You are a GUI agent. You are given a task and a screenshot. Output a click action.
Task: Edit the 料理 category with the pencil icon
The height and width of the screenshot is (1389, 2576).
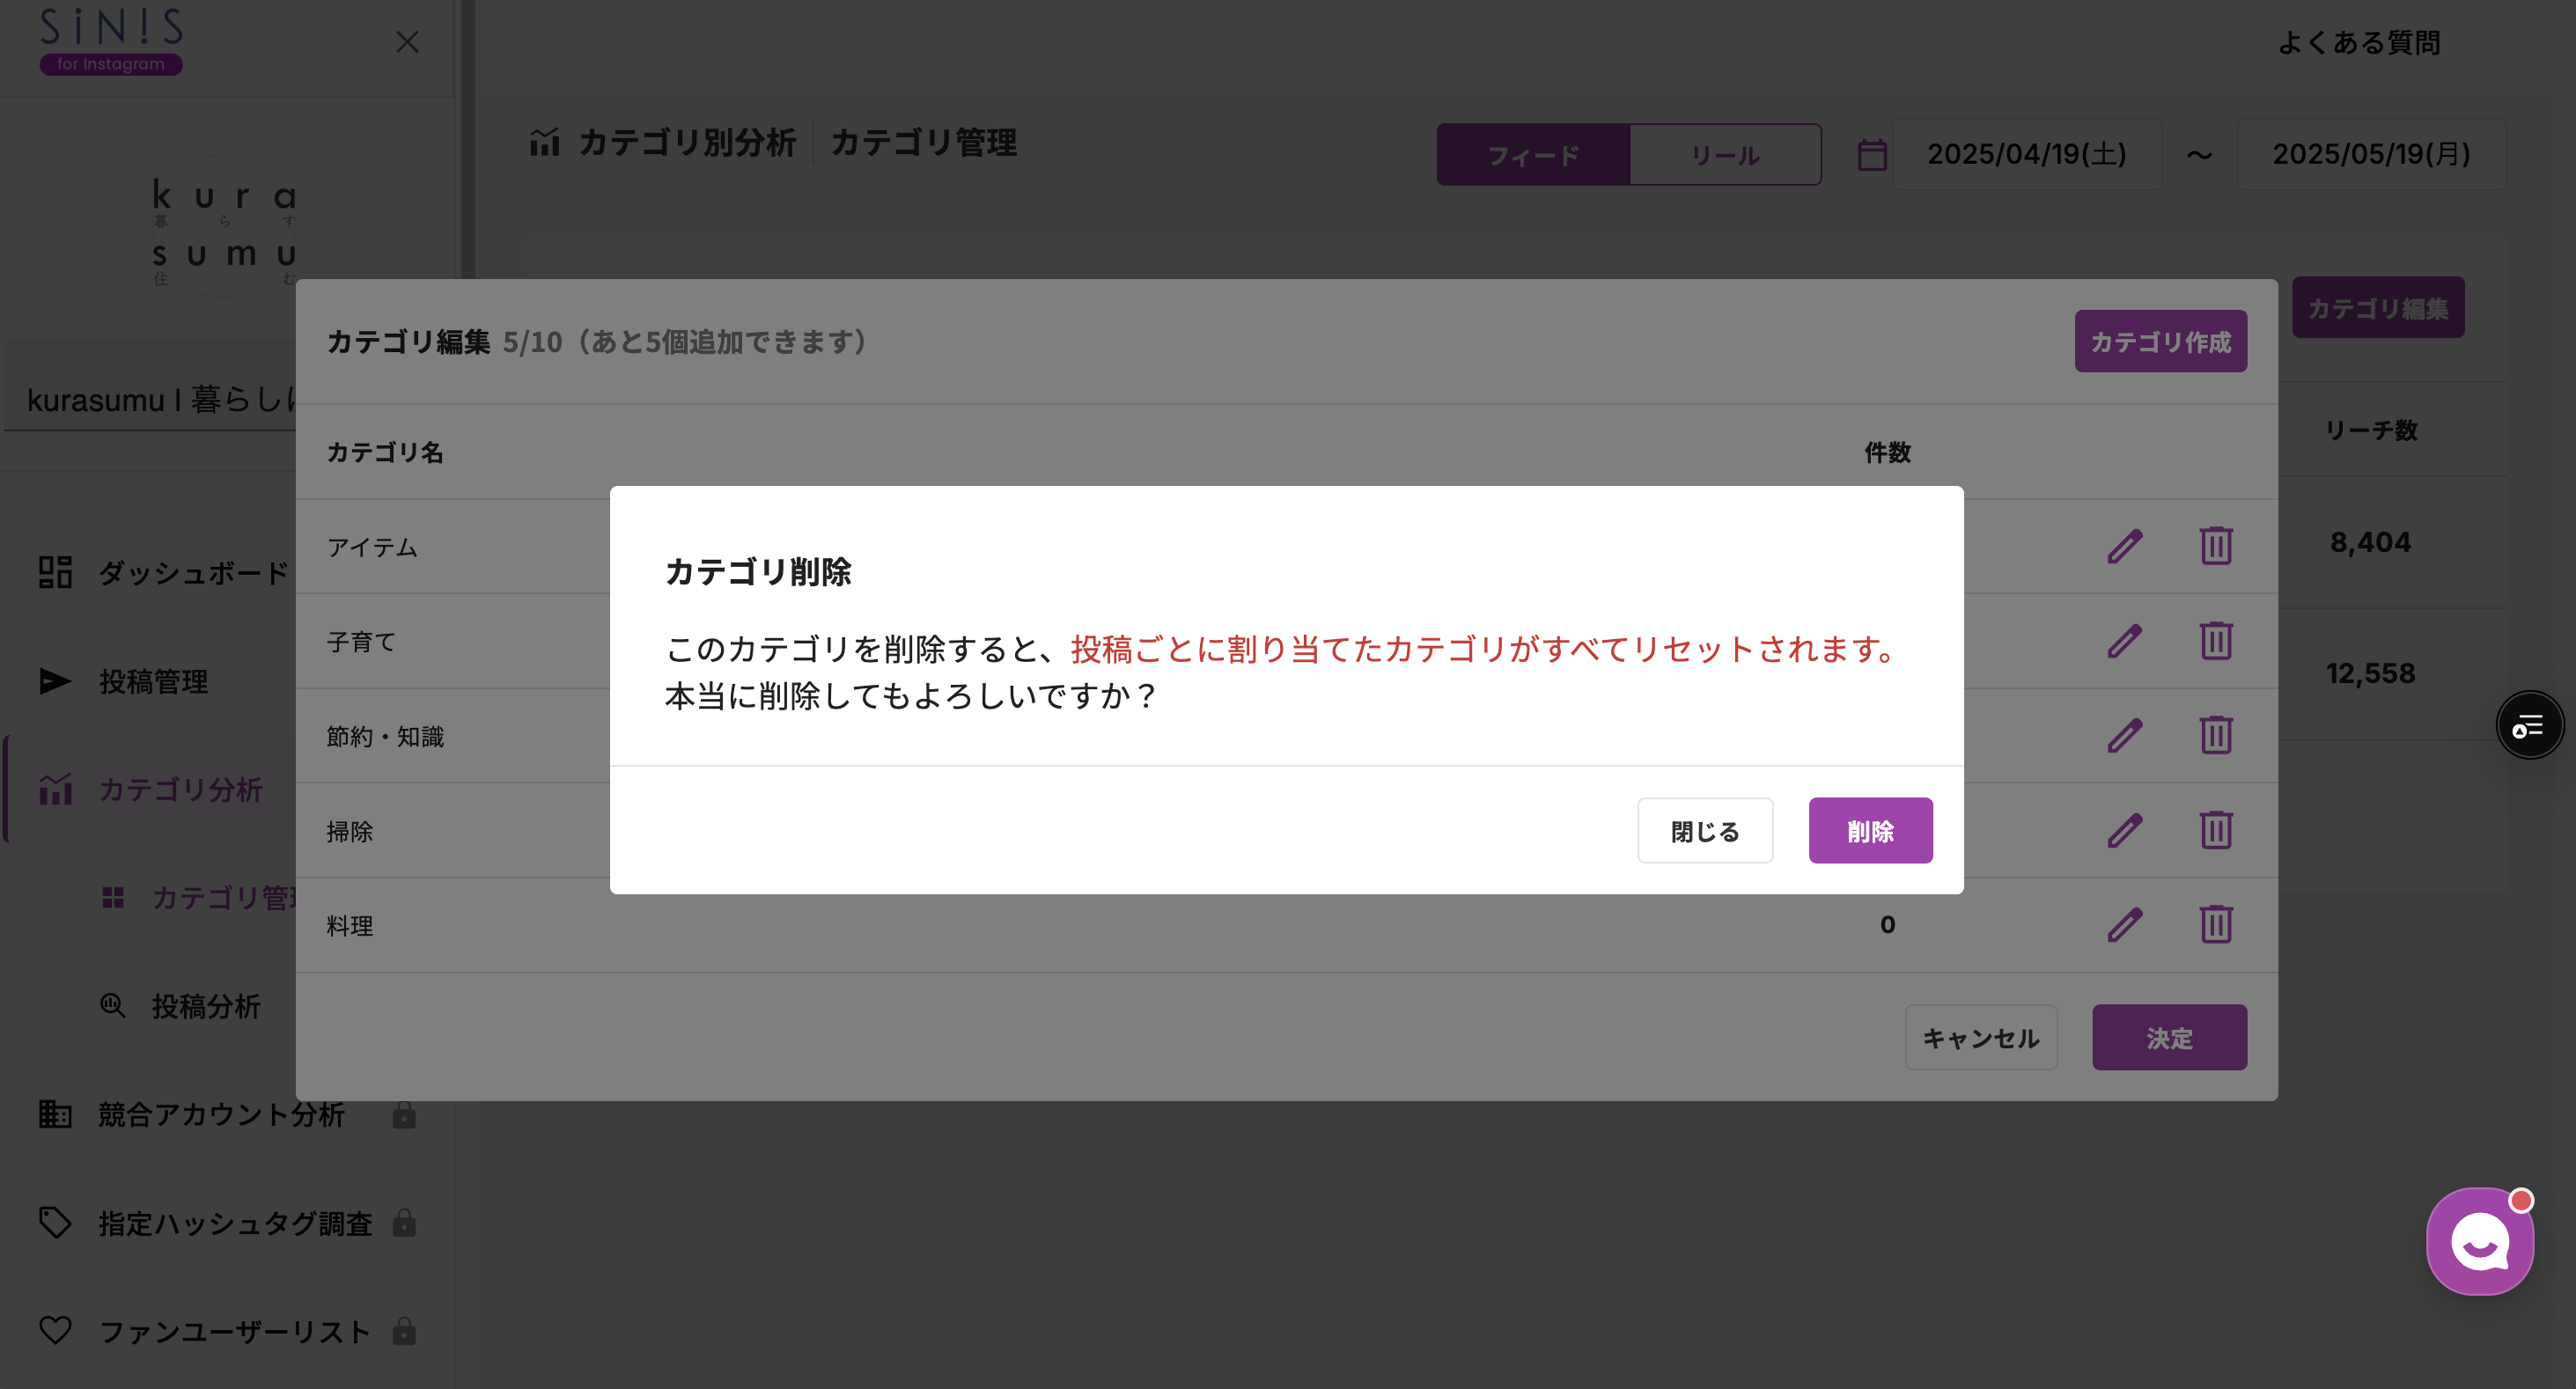[2124, 925]
